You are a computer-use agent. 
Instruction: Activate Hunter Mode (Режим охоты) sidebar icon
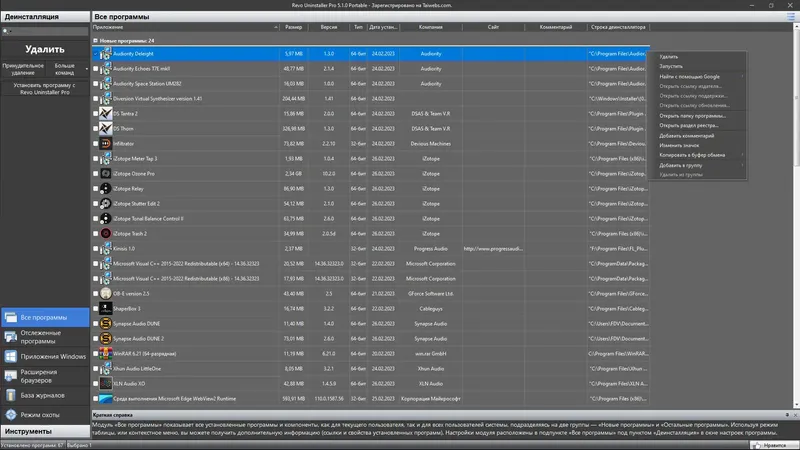tap(11, 415)
